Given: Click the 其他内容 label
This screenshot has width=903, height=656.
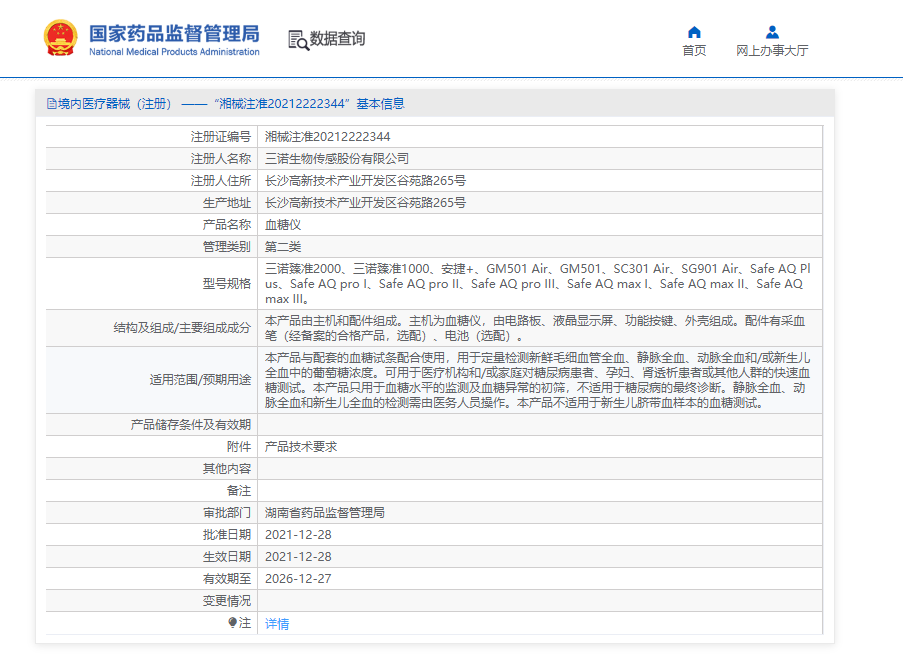Looking at the screenshot, I should pos(227,469).
